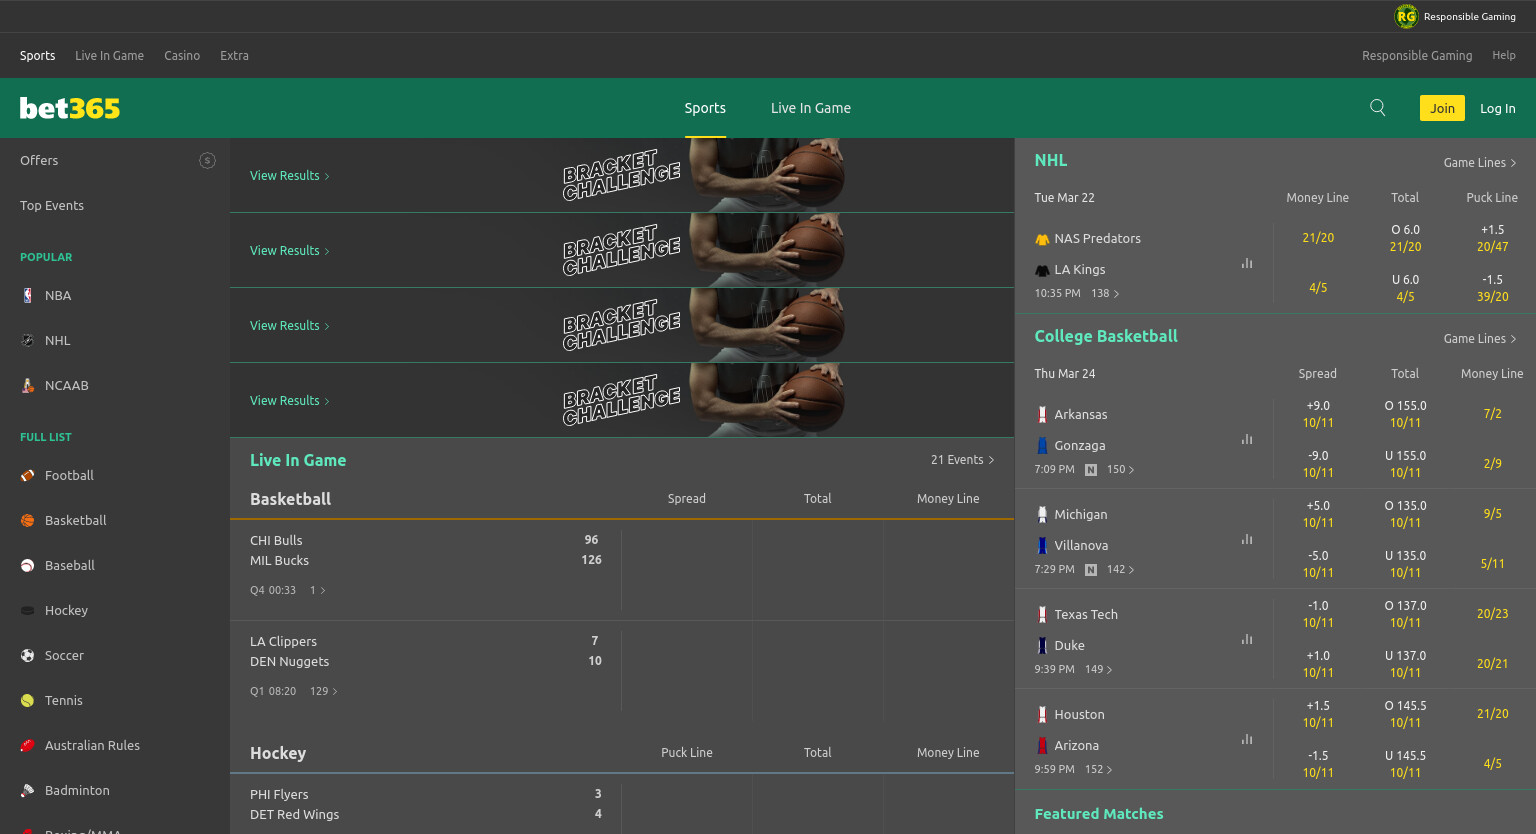The width and height of the screenshot is (1536, 834).
Task: Click the Soccer ball icon
Action: pyautogui.click(x=27, y=656)
